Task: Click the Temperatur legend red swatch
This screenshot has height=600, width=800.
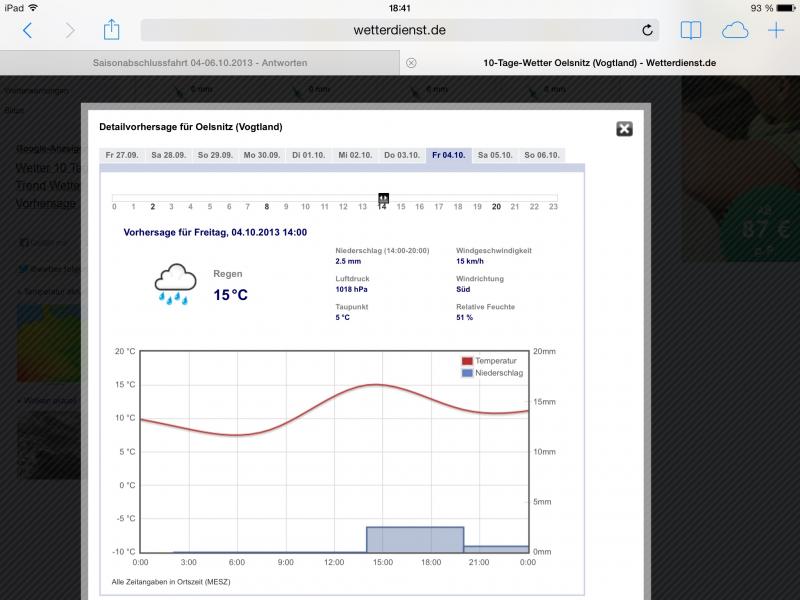Action: (467, 361)
